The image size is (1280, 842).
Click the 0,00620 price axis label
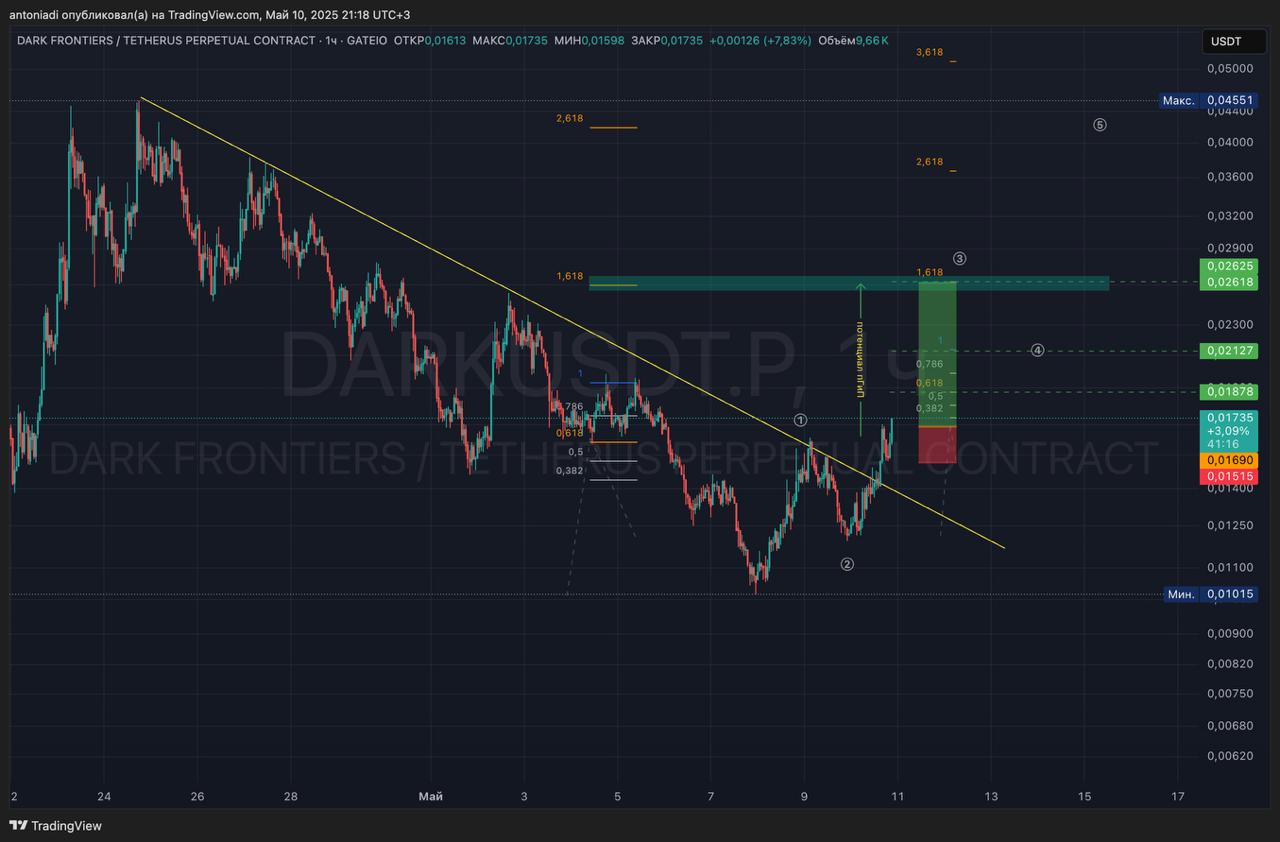point(1229,755)
